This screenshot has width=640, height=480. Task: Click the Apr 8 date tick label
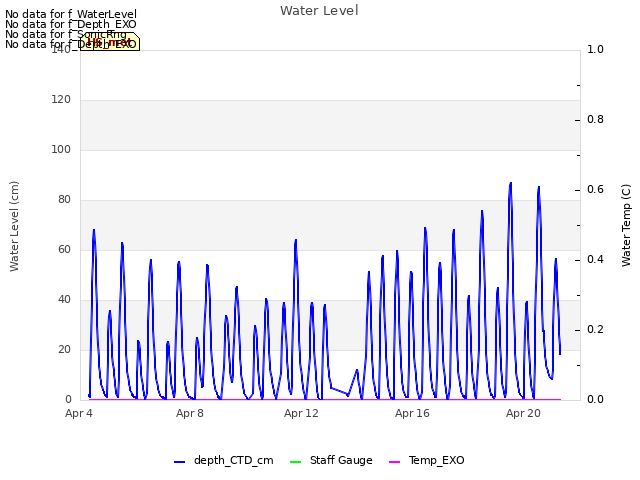(190, 413)
